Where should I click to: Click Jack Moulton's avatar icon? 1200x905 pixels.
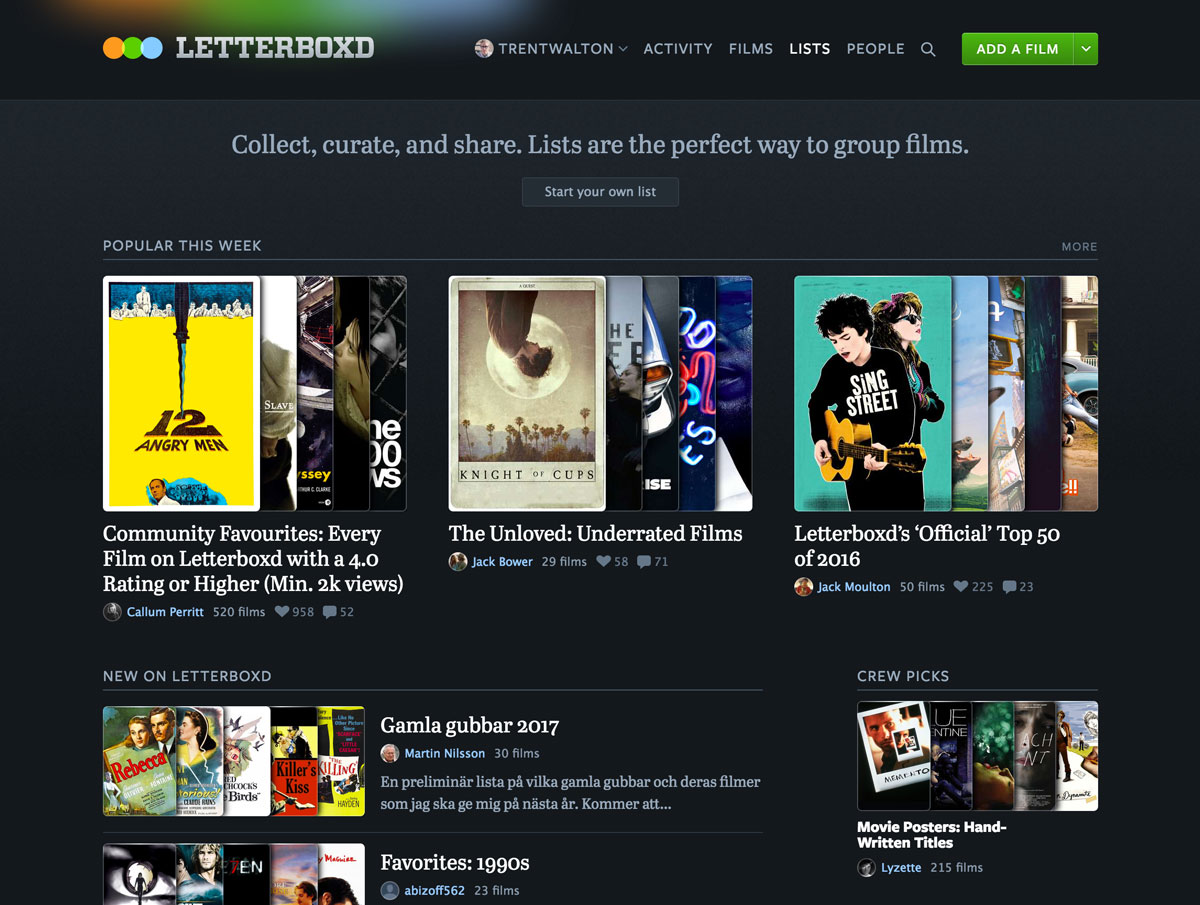pos(803,587)
